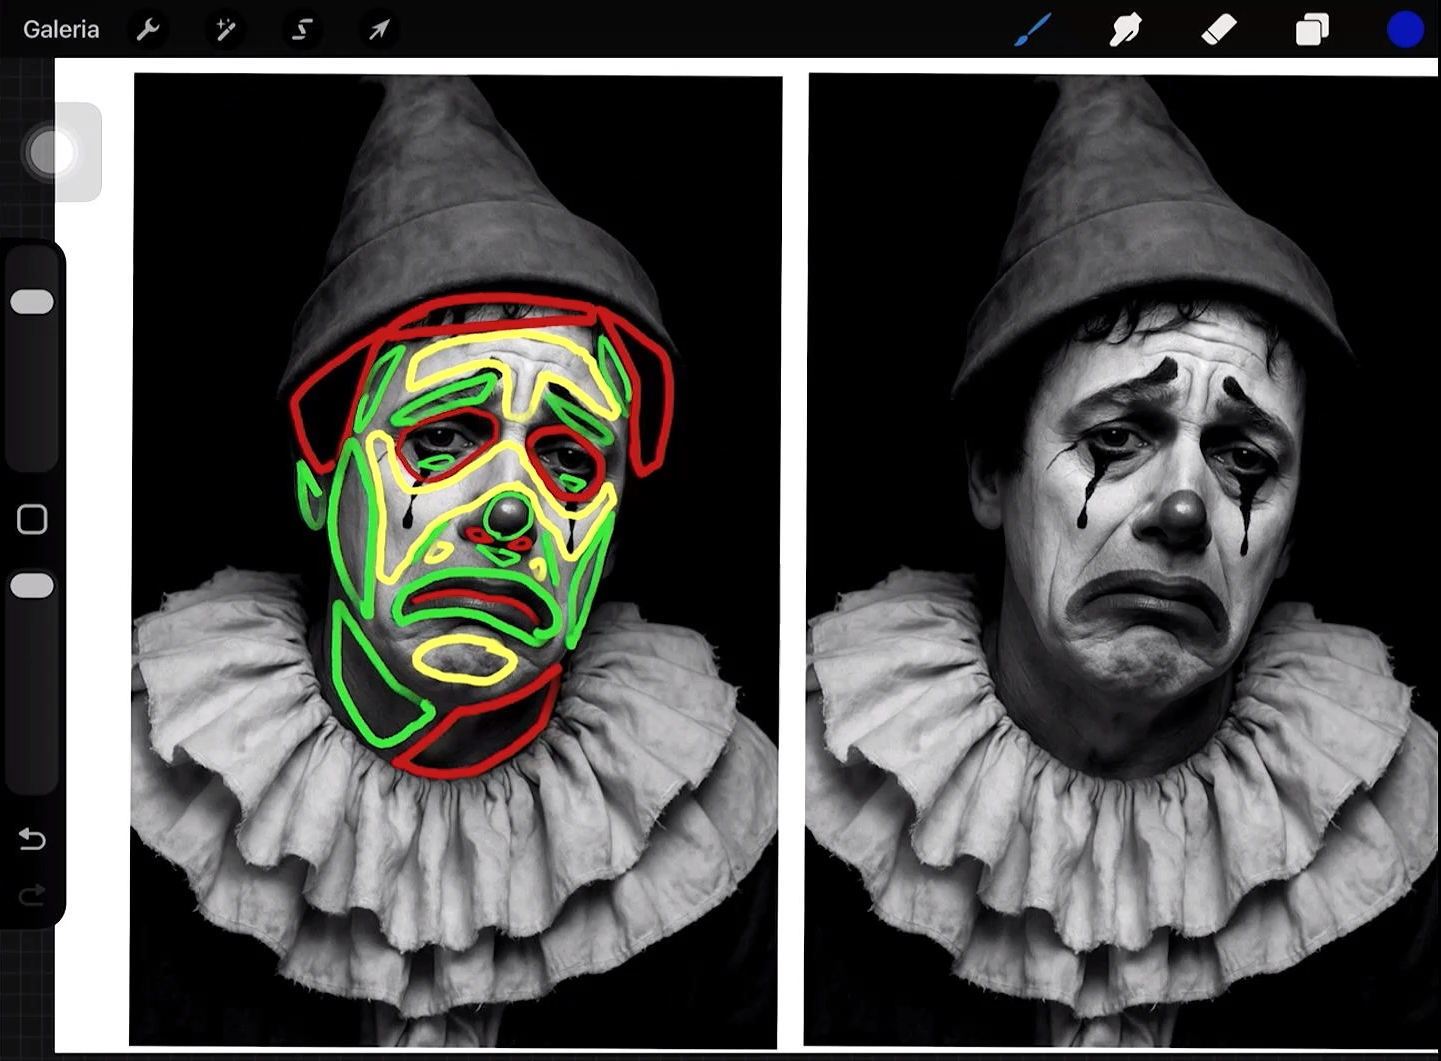Activate the Selection tool

pyautogui.click(x=301, y=29)
